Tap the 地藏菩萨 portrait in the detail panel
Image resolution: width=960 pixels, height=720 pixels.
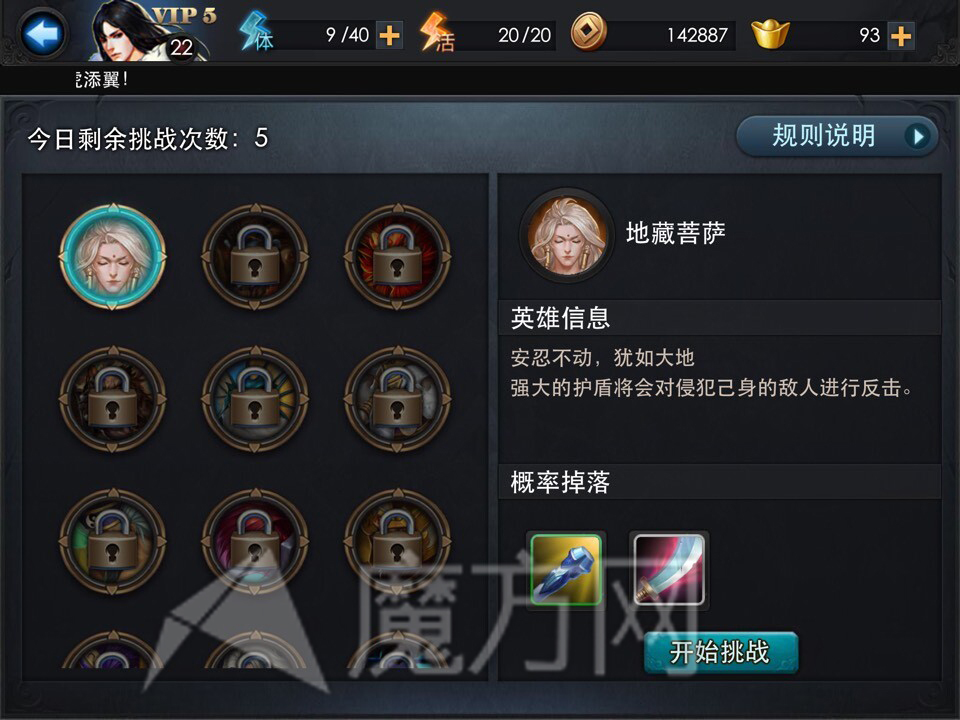point(566,234)
